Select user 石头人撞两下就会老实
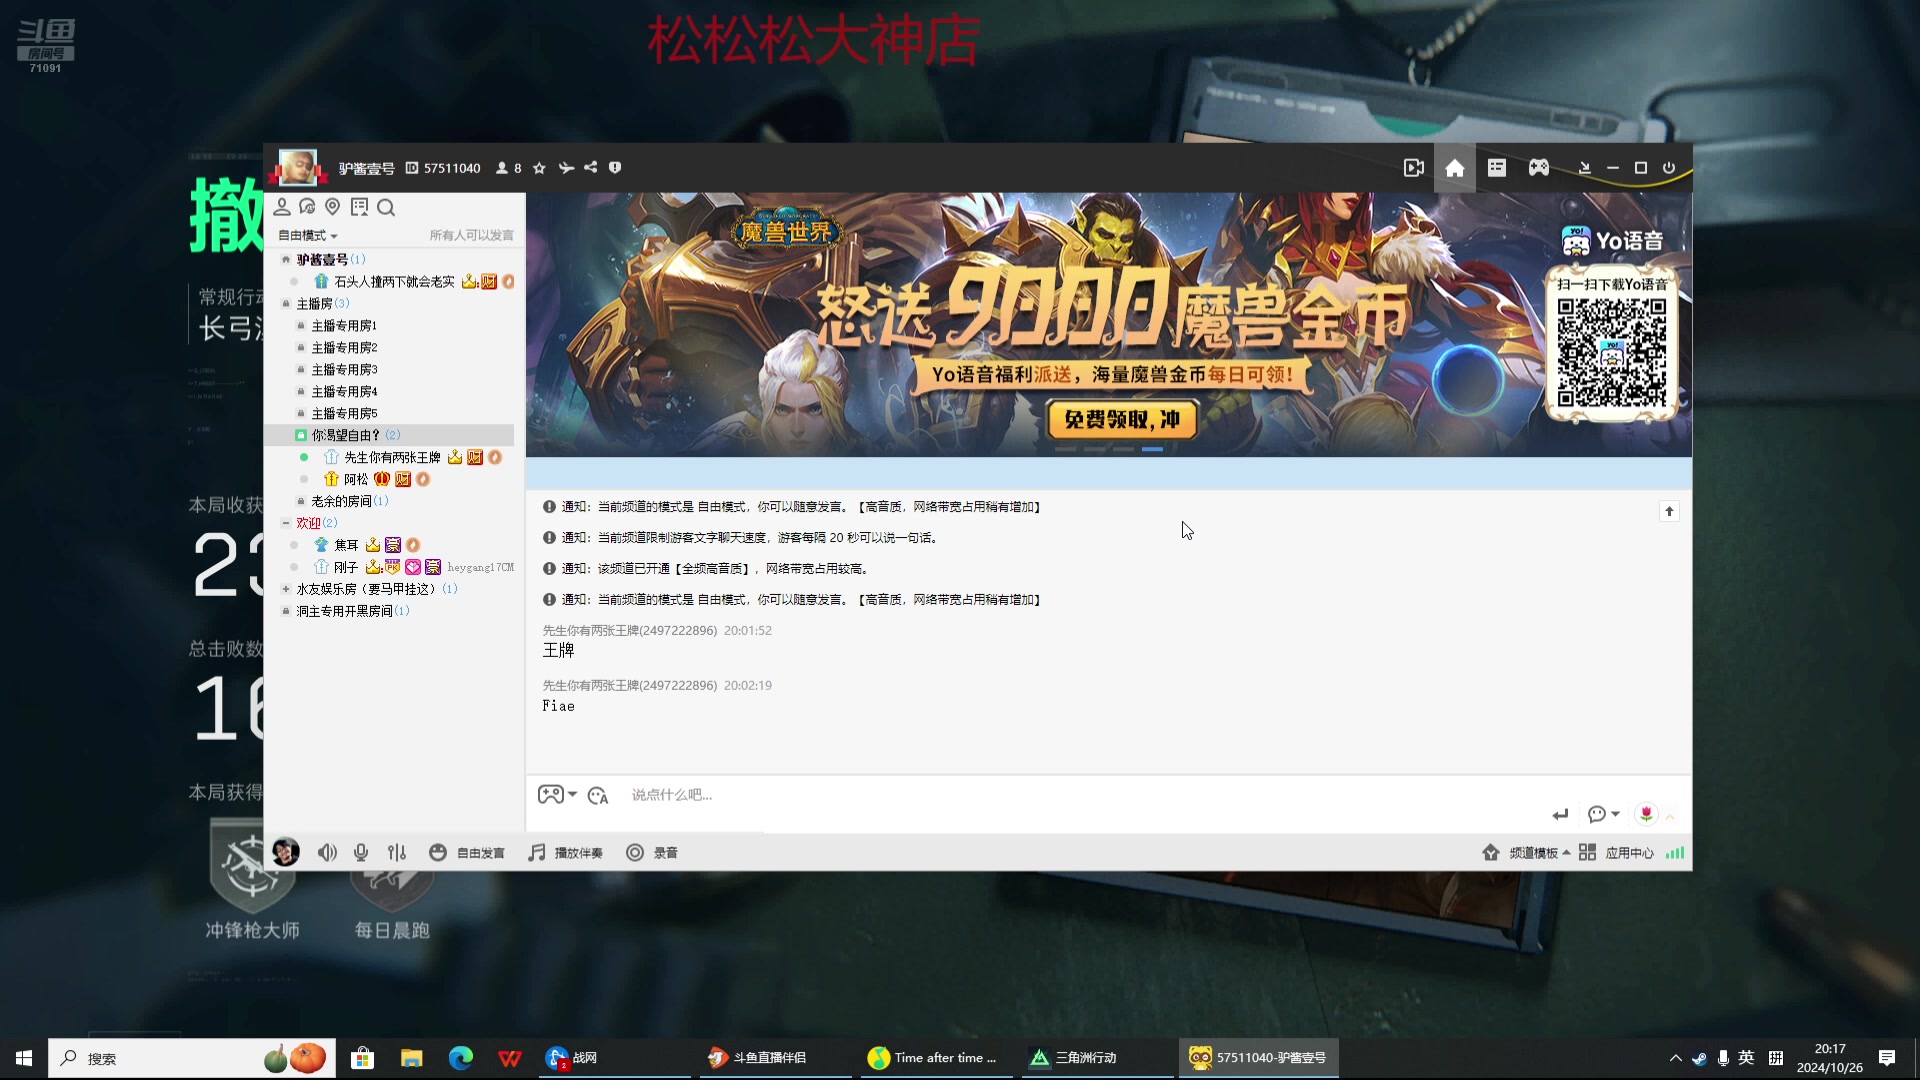The width and height of the screenshot is (1920, 1080). pyautogui.click(x=394, y=282)
